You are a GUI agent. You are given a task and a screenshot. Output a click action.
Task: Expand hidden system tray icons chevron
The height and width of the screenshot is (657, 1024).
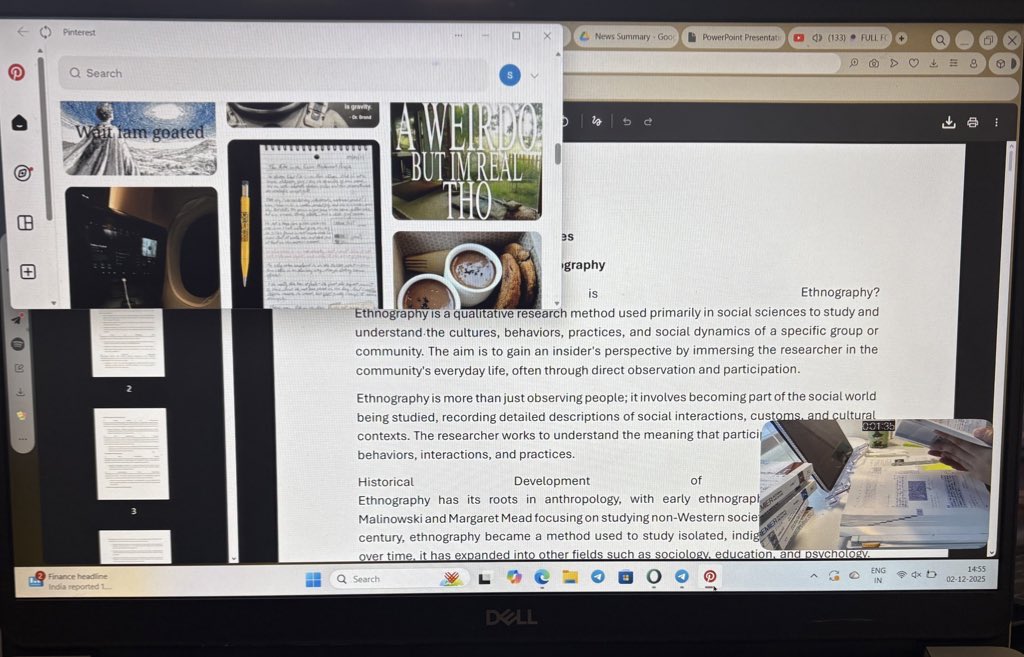pos(813,576)
